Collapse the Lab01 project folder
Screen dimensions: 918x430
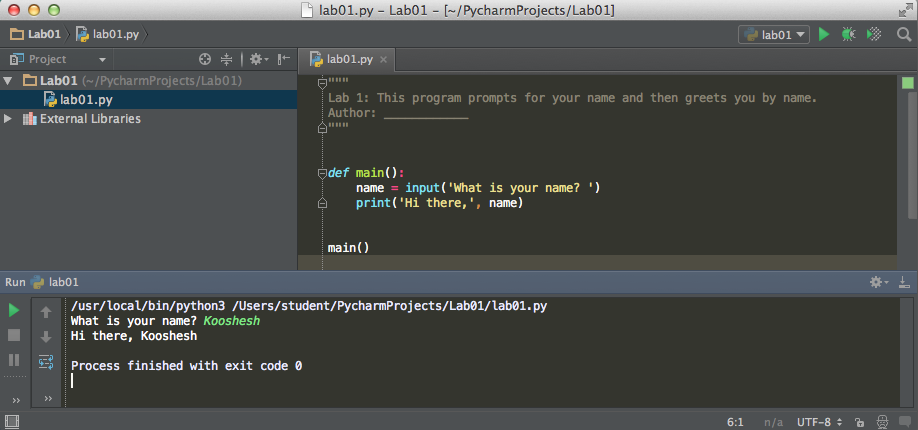click(9, 80)
